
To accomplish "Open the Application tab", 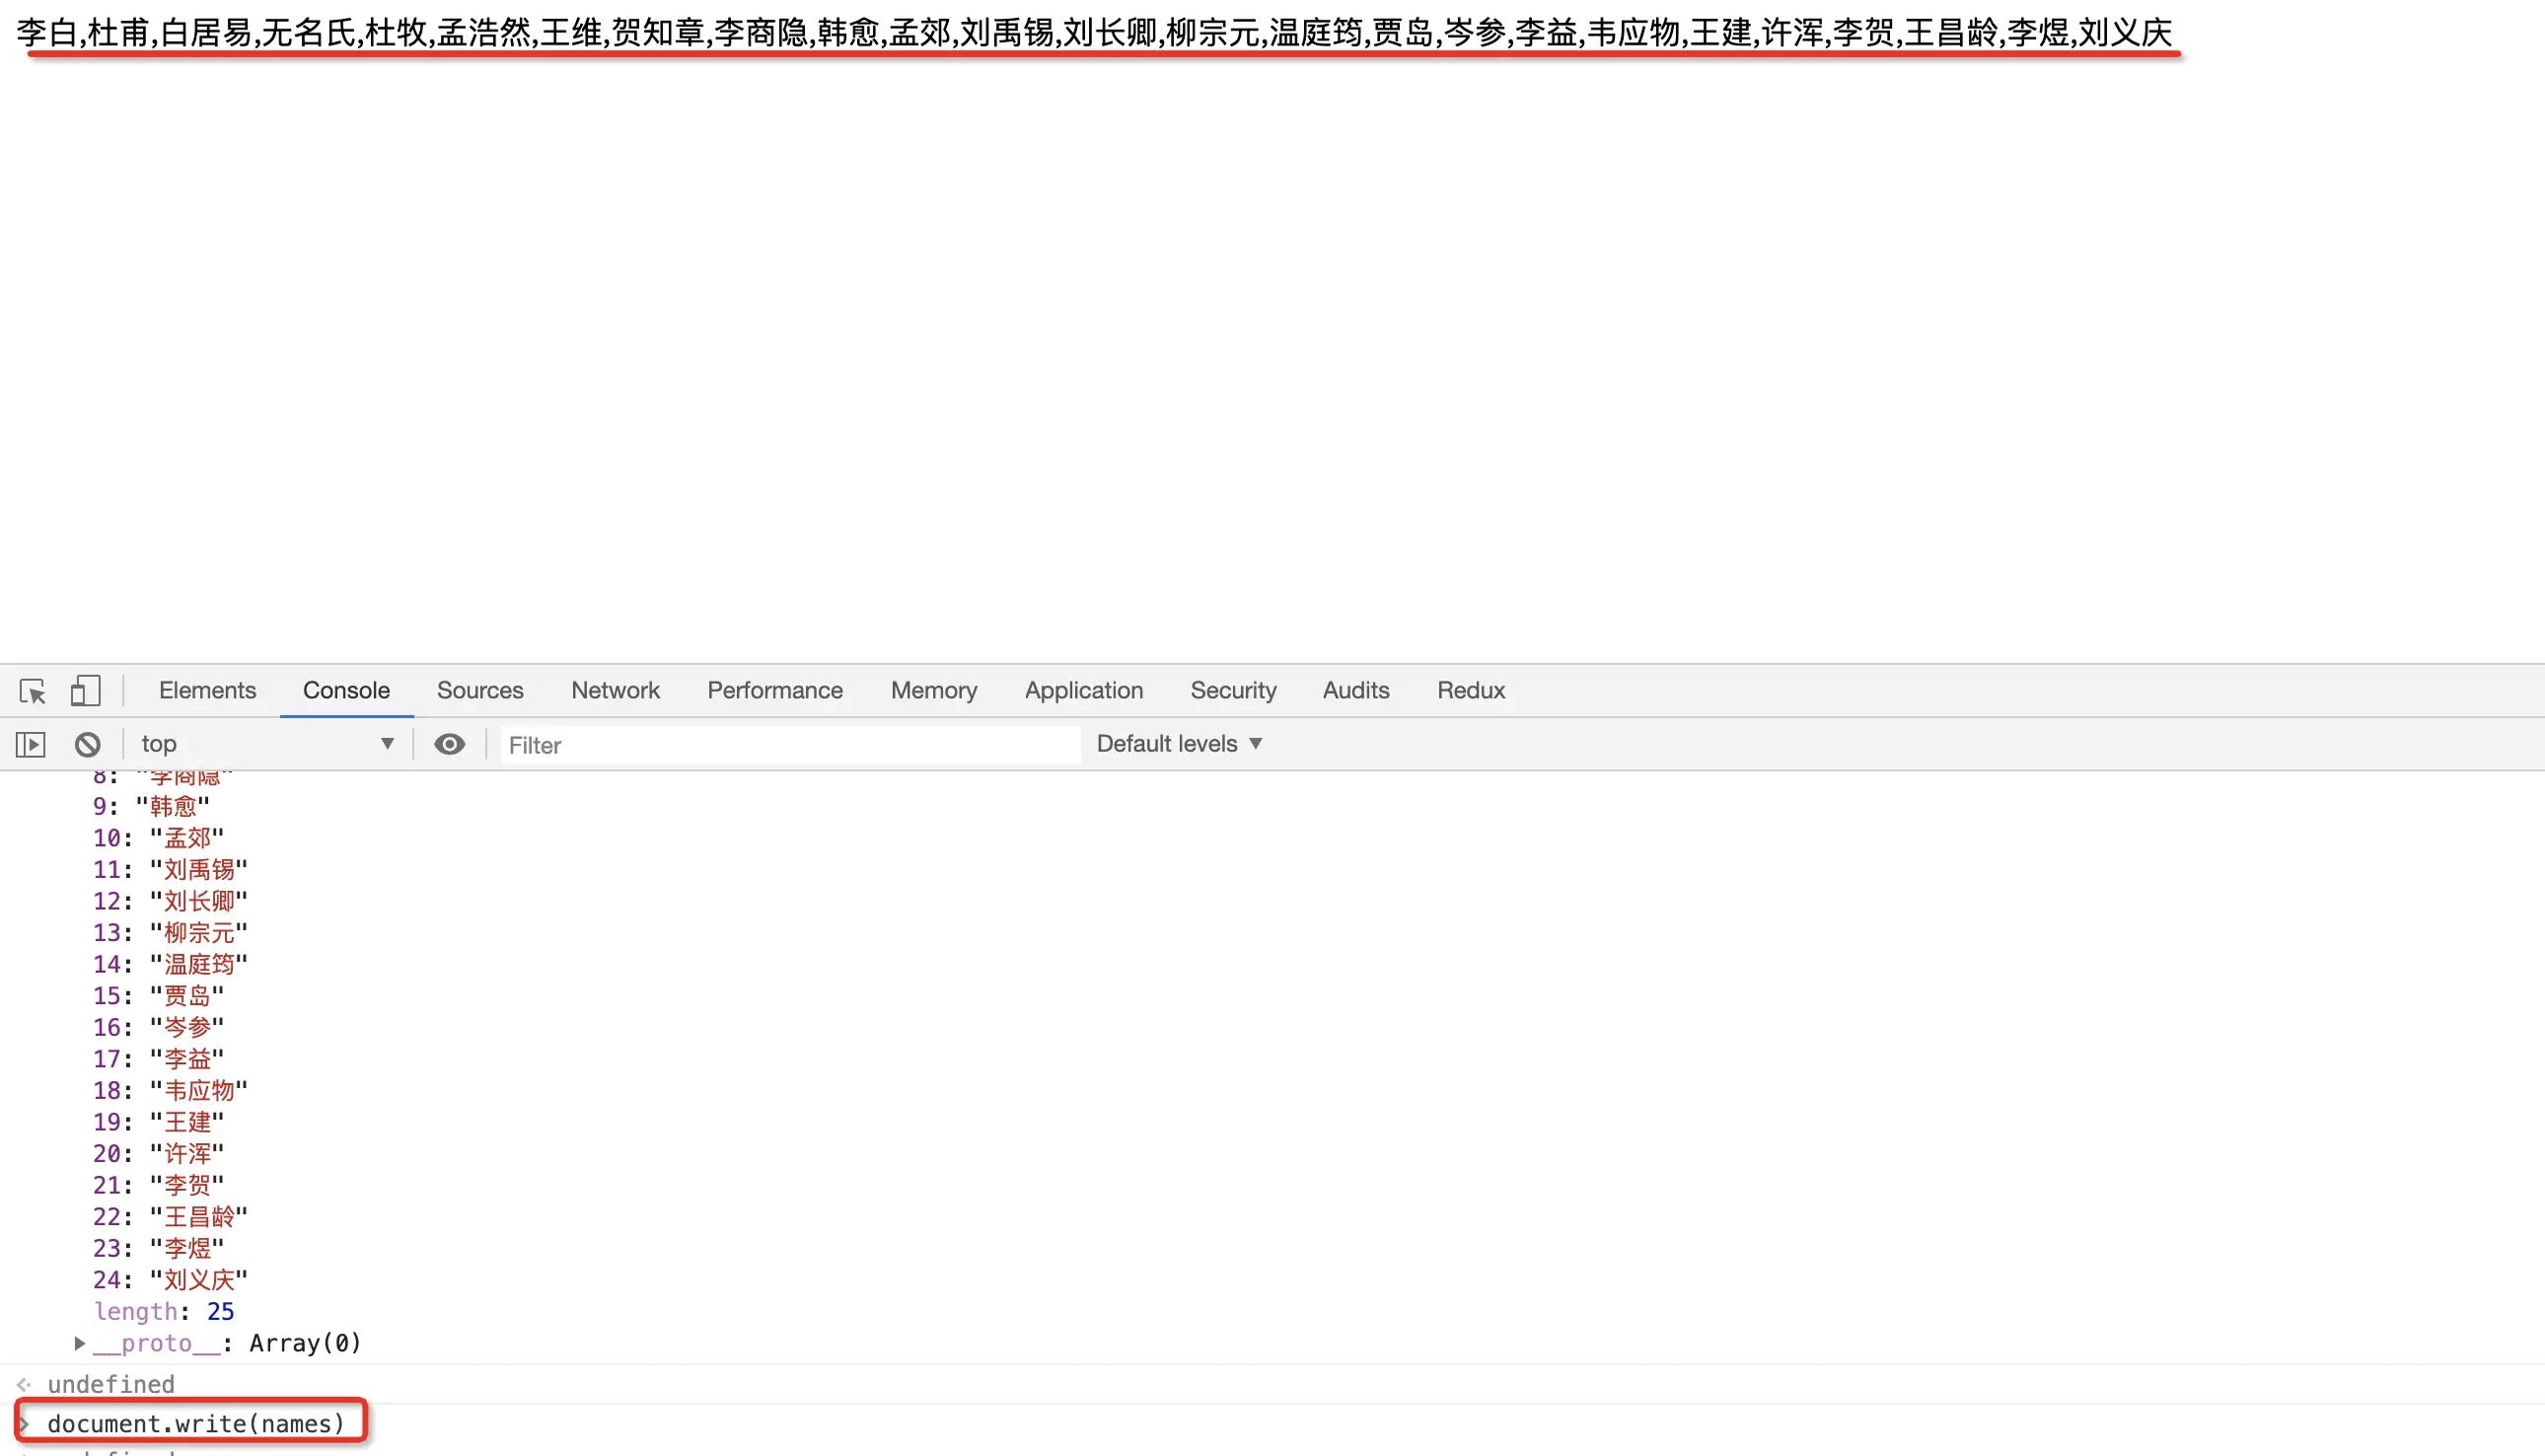I will tap(1083, 691).
